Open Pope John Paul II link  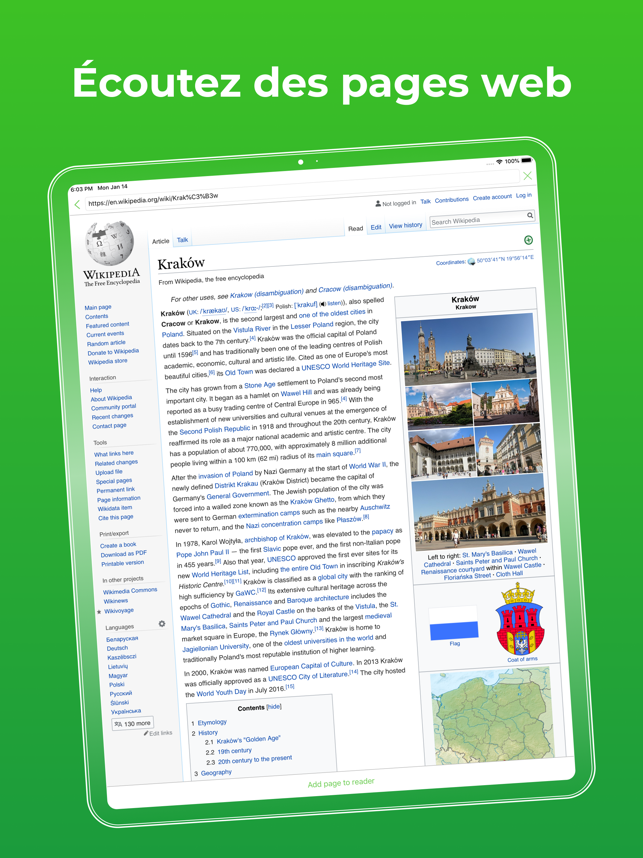pos(202,554)
